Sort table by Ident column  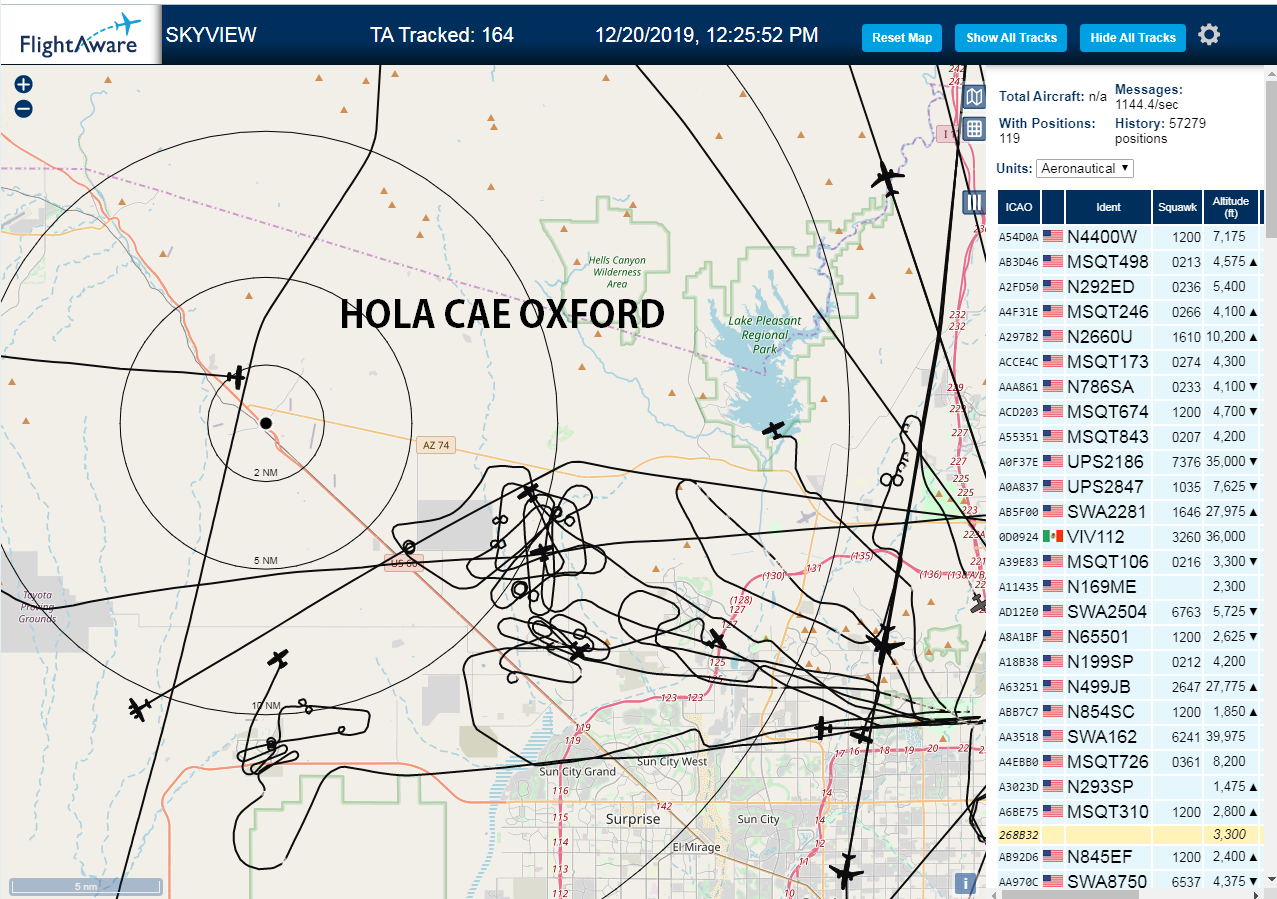coord(1108,207)
